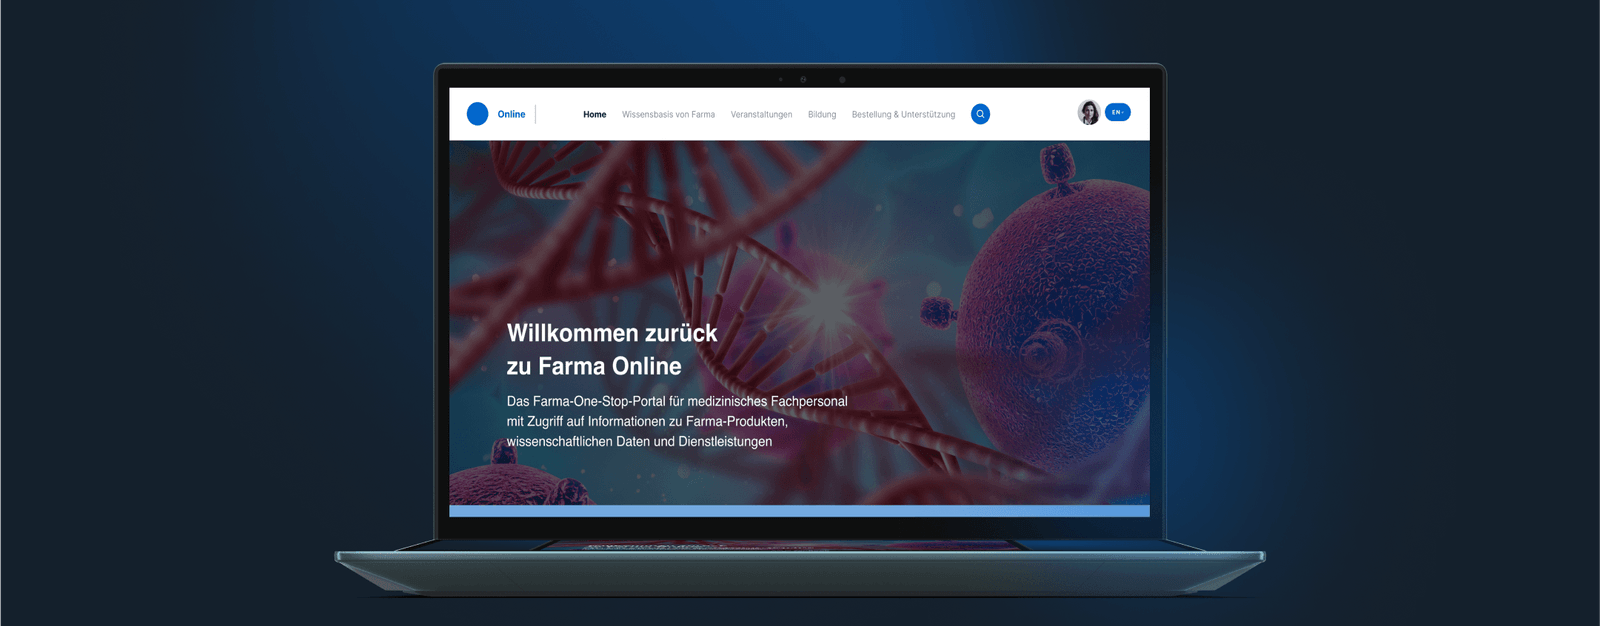Click the small virus particle beside the sphere
Image resolution: width=1600 pixels, height=626 pixels.
[x=938, y=312]
